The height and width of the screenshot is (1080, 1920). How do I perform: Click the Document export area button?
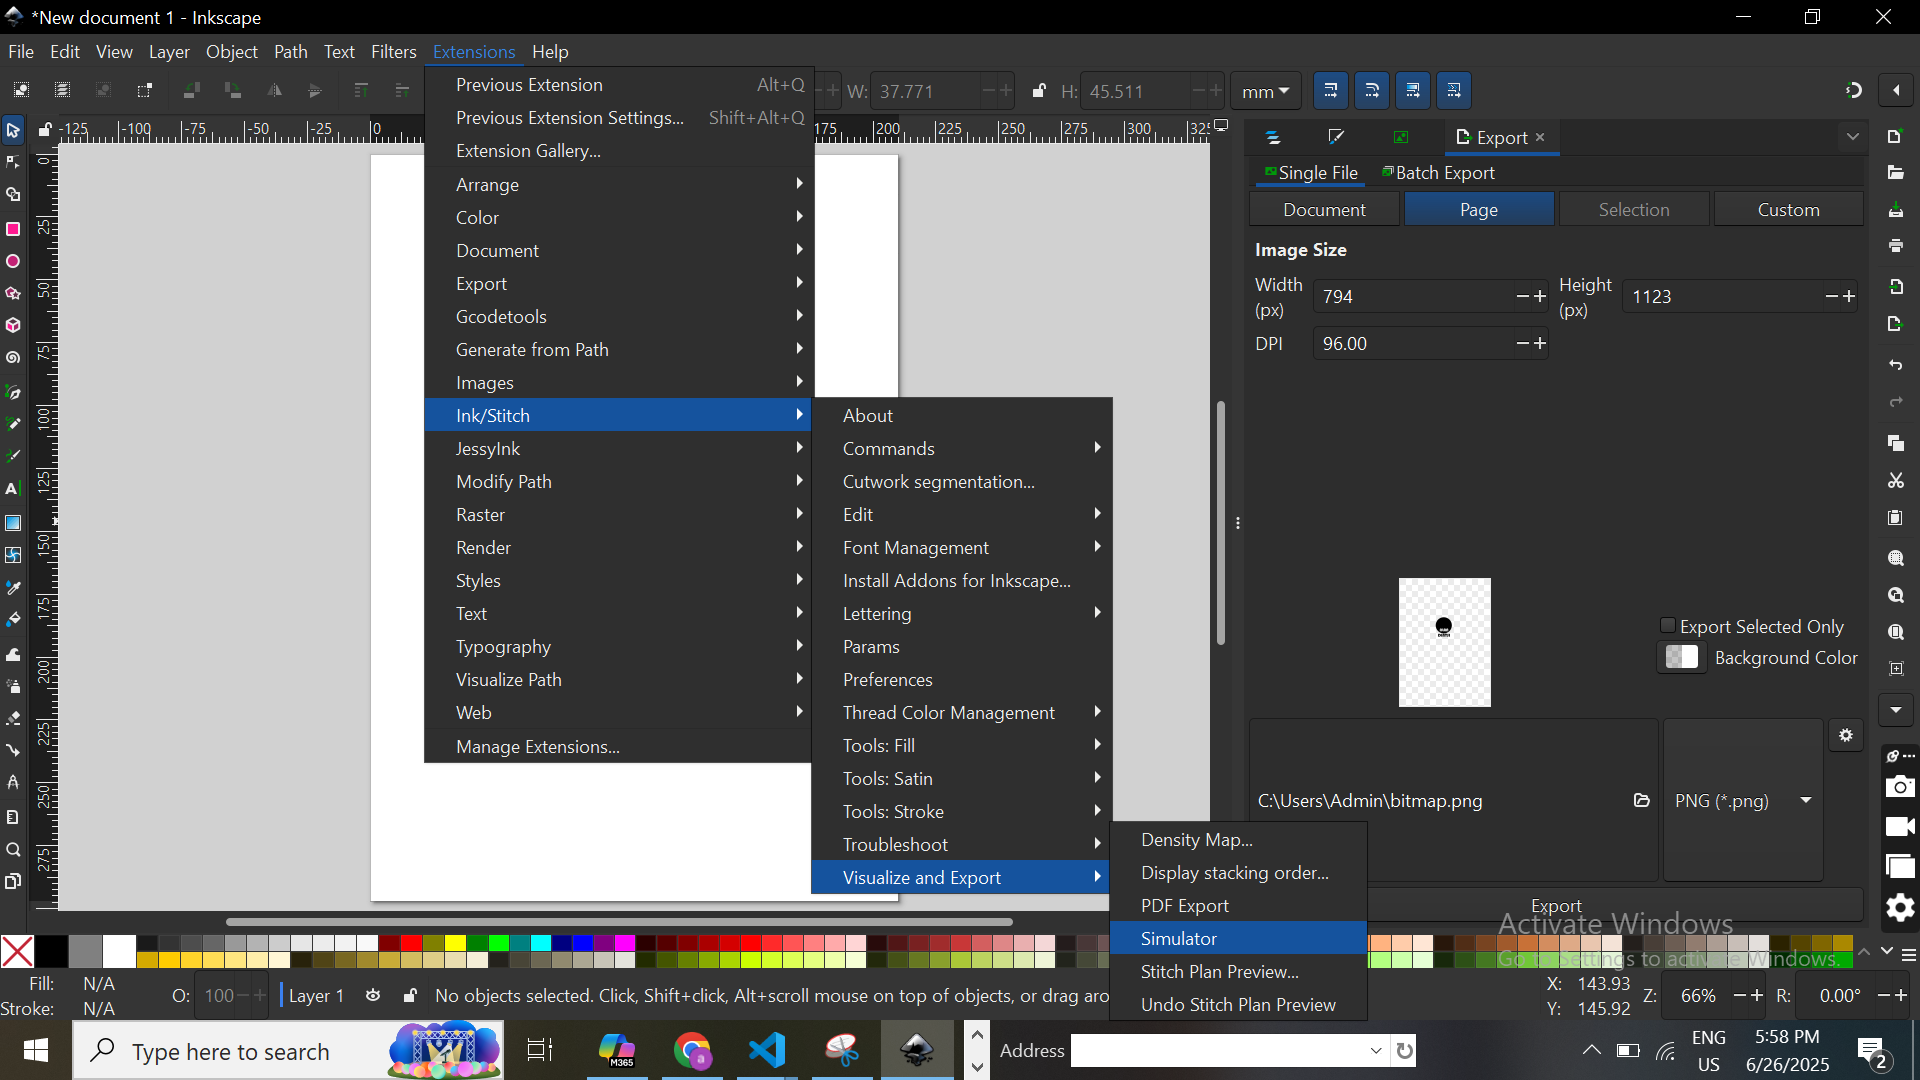[1324, 209]
